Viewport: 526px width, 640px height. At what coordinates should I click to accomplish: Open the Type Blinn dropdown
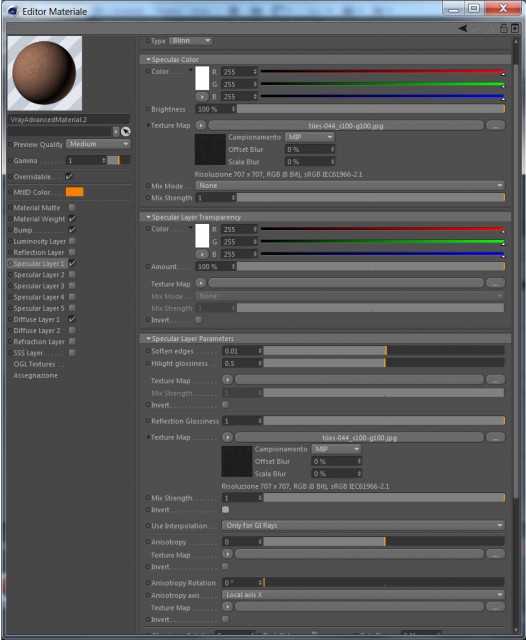pyautogui.click(x=191, y=40)
